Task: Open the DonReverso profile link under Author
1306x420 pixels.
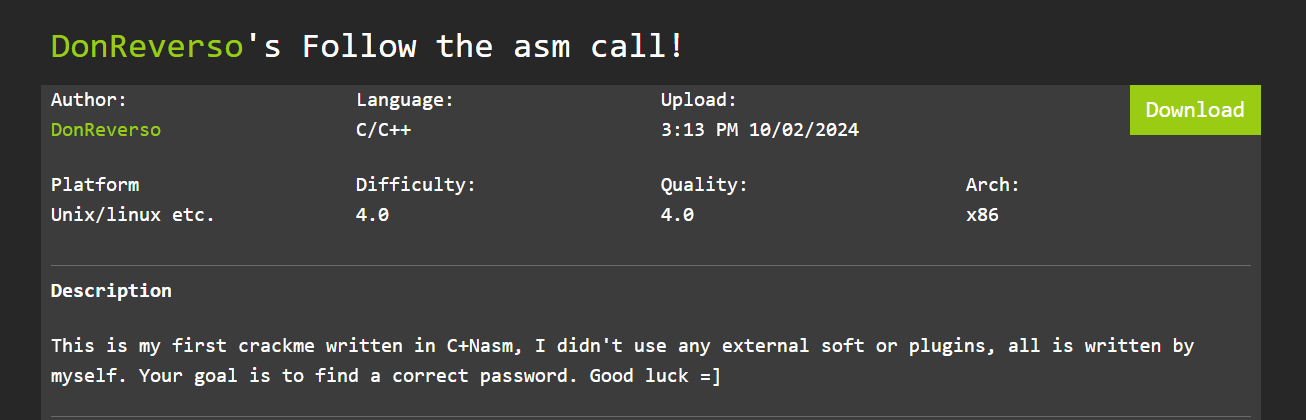Action: [106, 130]
